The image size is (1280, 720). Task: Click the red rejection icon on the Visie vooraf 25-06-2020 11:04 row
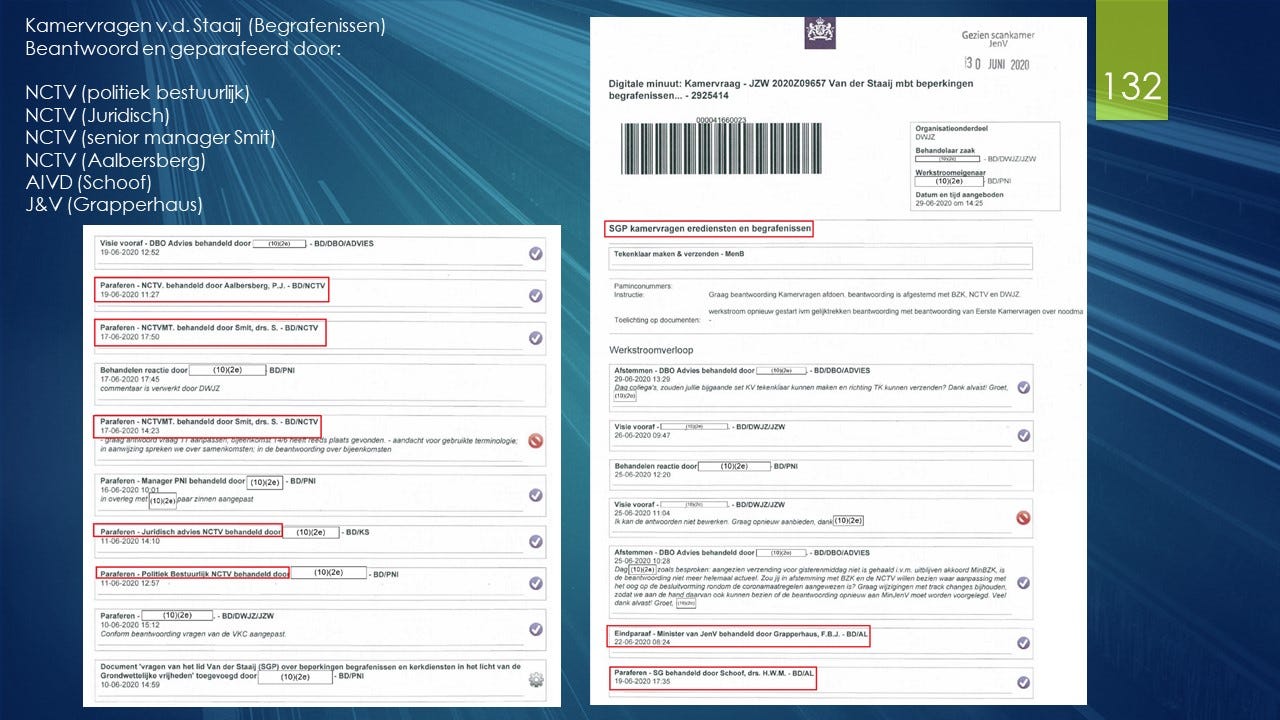click(x=1023, y=518)
